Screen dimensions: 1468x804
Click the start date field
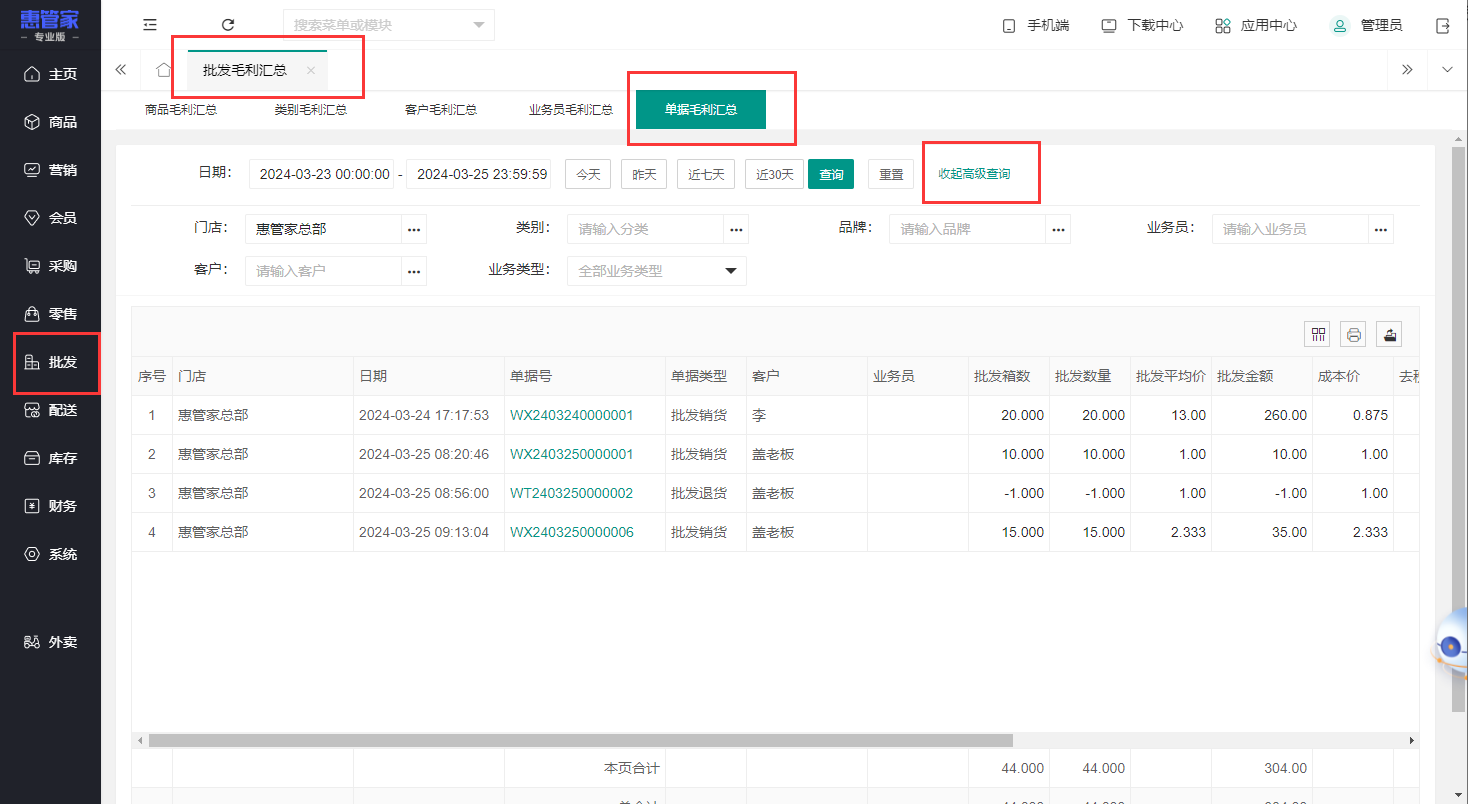tap(322, 174)
